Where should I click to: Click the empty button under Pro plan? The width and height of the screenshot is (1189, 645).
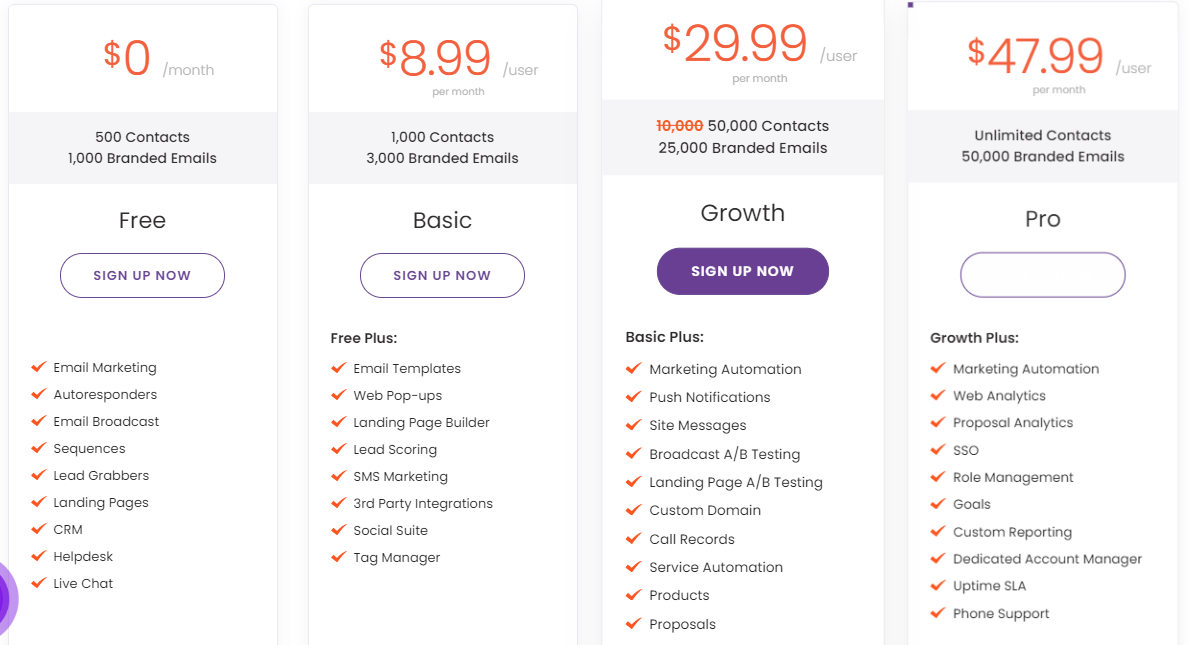pos(1043,274)
